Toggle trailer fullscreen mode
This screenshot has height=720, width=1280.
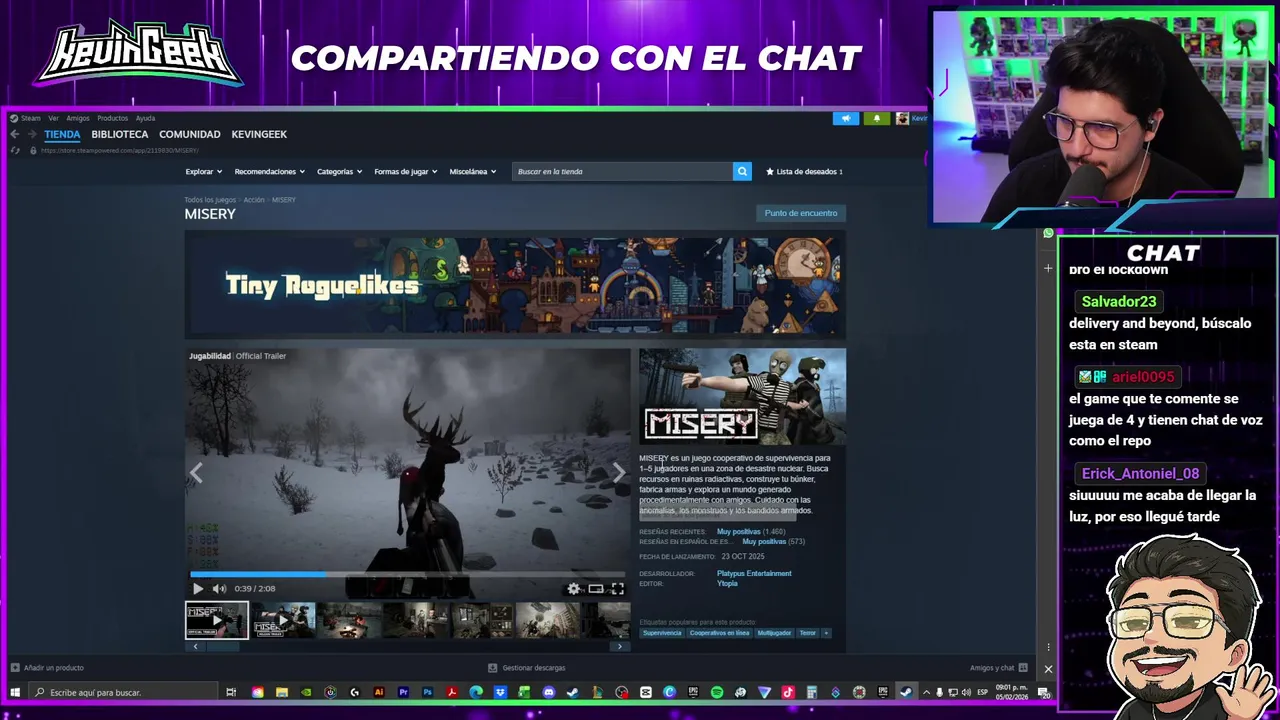tap(617, 589)
